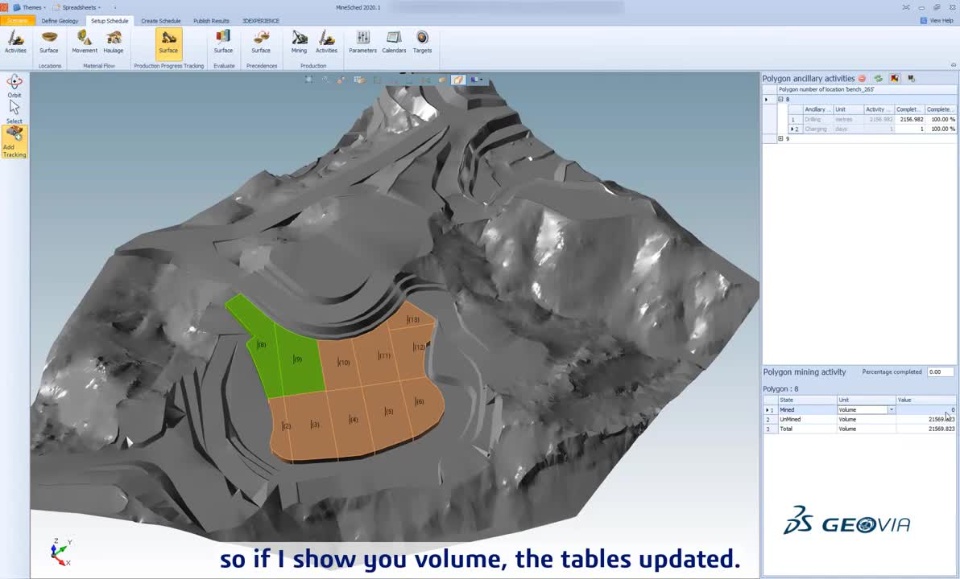Select the Orbit view tool
The image size is (960, 579).
tap(14, 85)
